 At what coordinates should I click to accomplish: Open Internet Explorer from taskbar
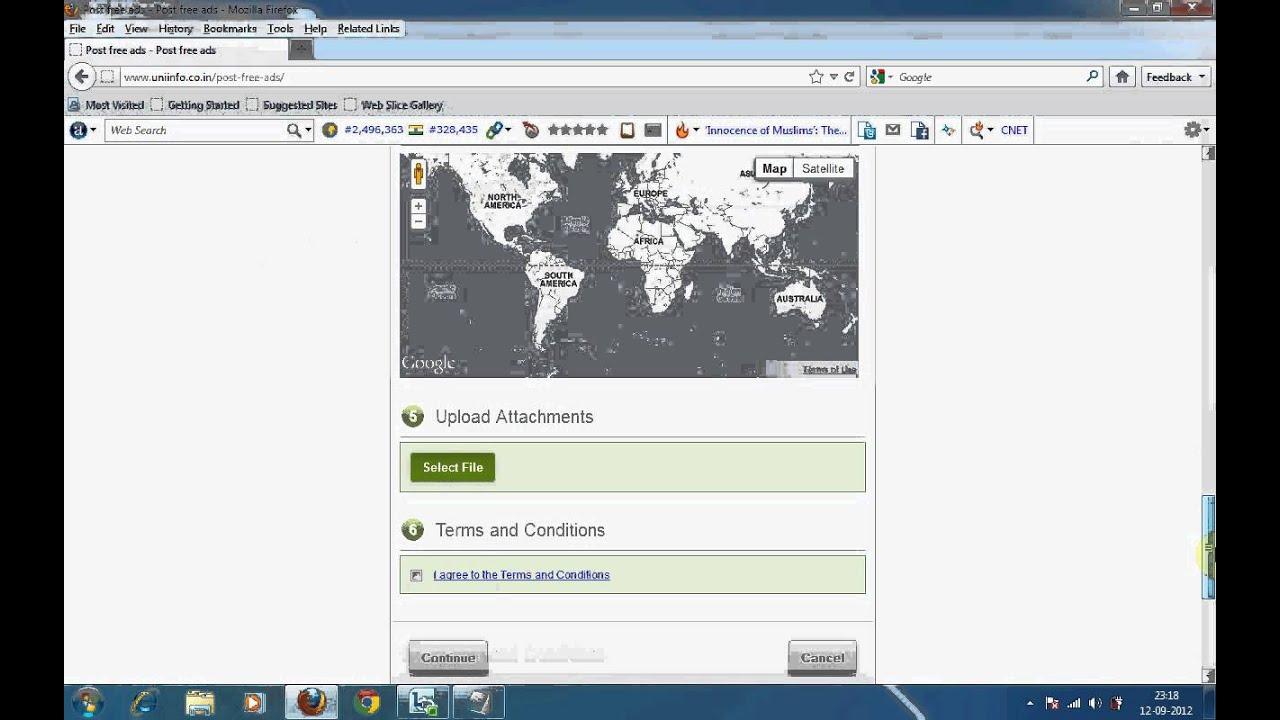pyautogui.click(x=143, y=703)
